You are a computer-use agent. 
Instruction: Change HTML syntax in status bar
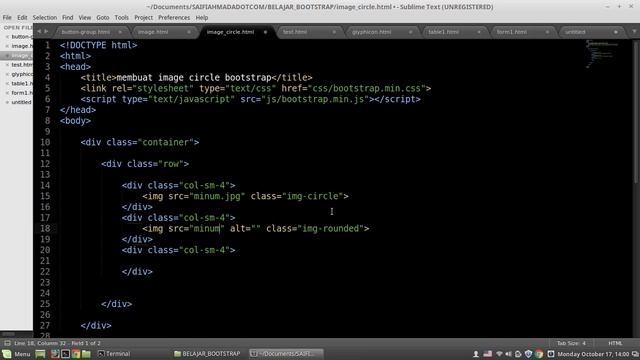tap(615, 343)
